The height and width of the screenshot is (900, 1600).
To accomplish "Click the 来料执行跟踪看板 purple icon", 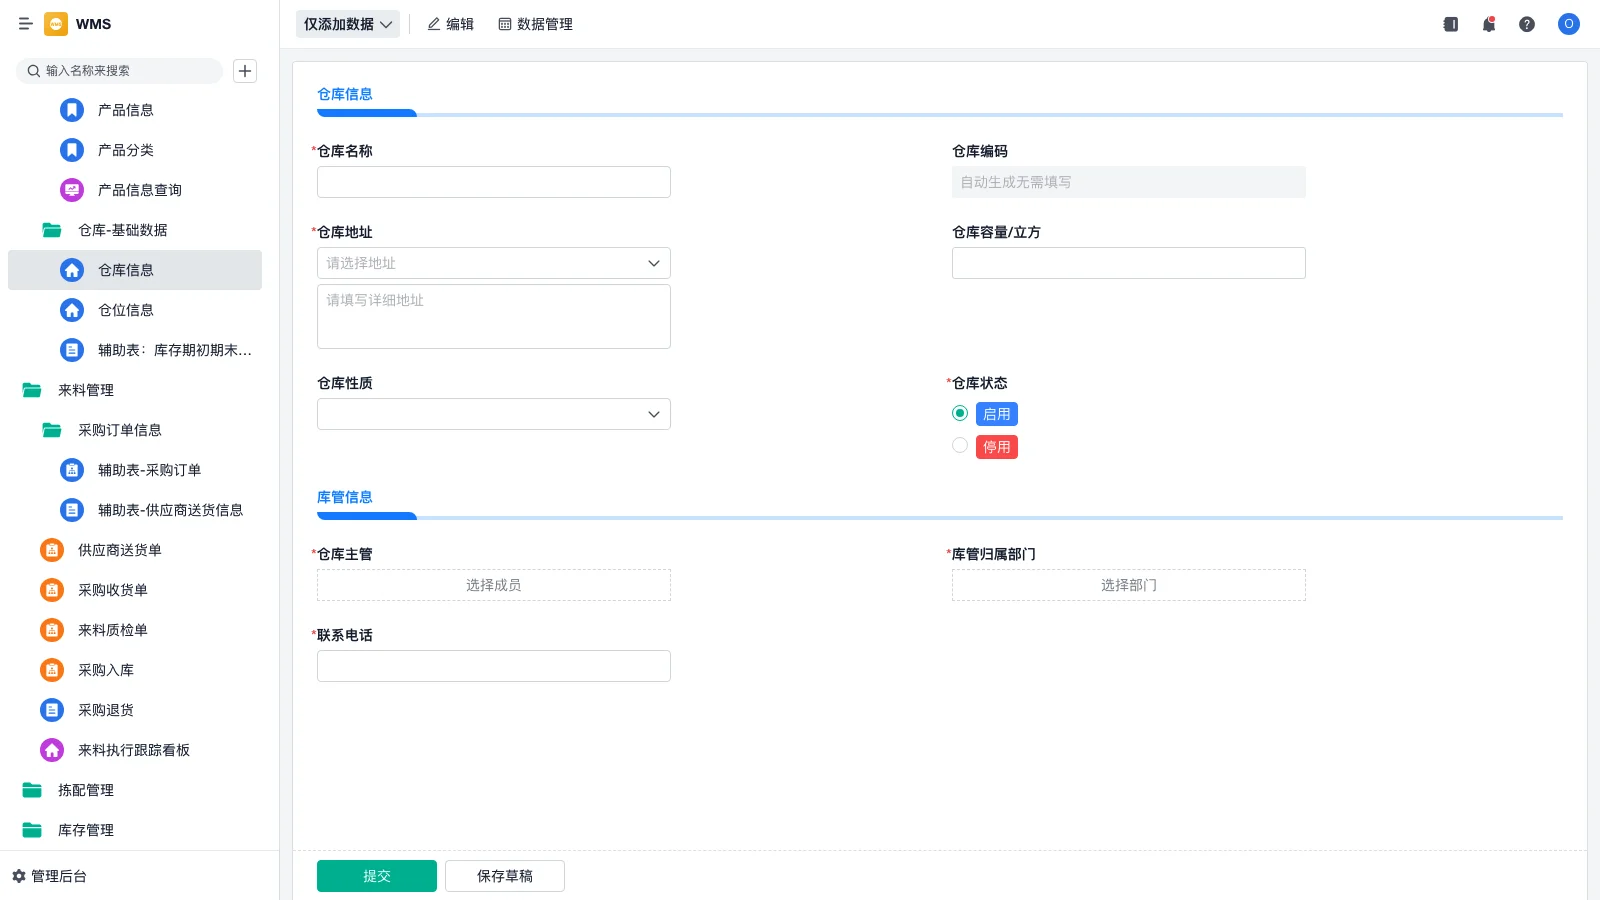I will pyautogui.click(x=52, y=750).
